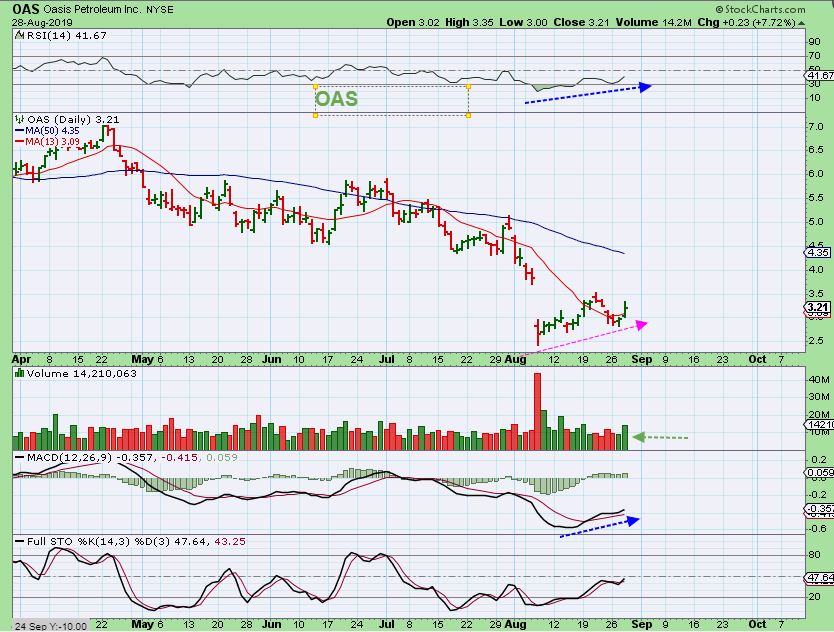This screenshot has width=834, height=632.
Task: Click the 4.35 MA(50) axis price tag
Action: 818,253
